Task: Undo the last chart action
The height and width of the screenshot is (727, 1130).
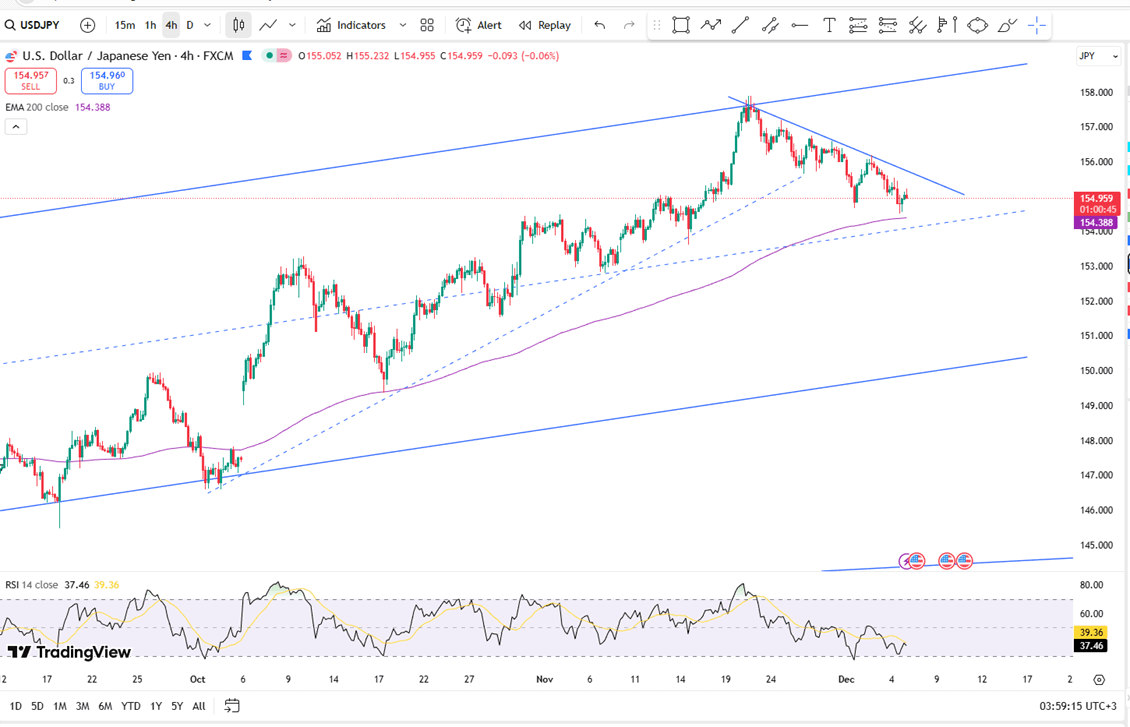Action: point(600,25)
